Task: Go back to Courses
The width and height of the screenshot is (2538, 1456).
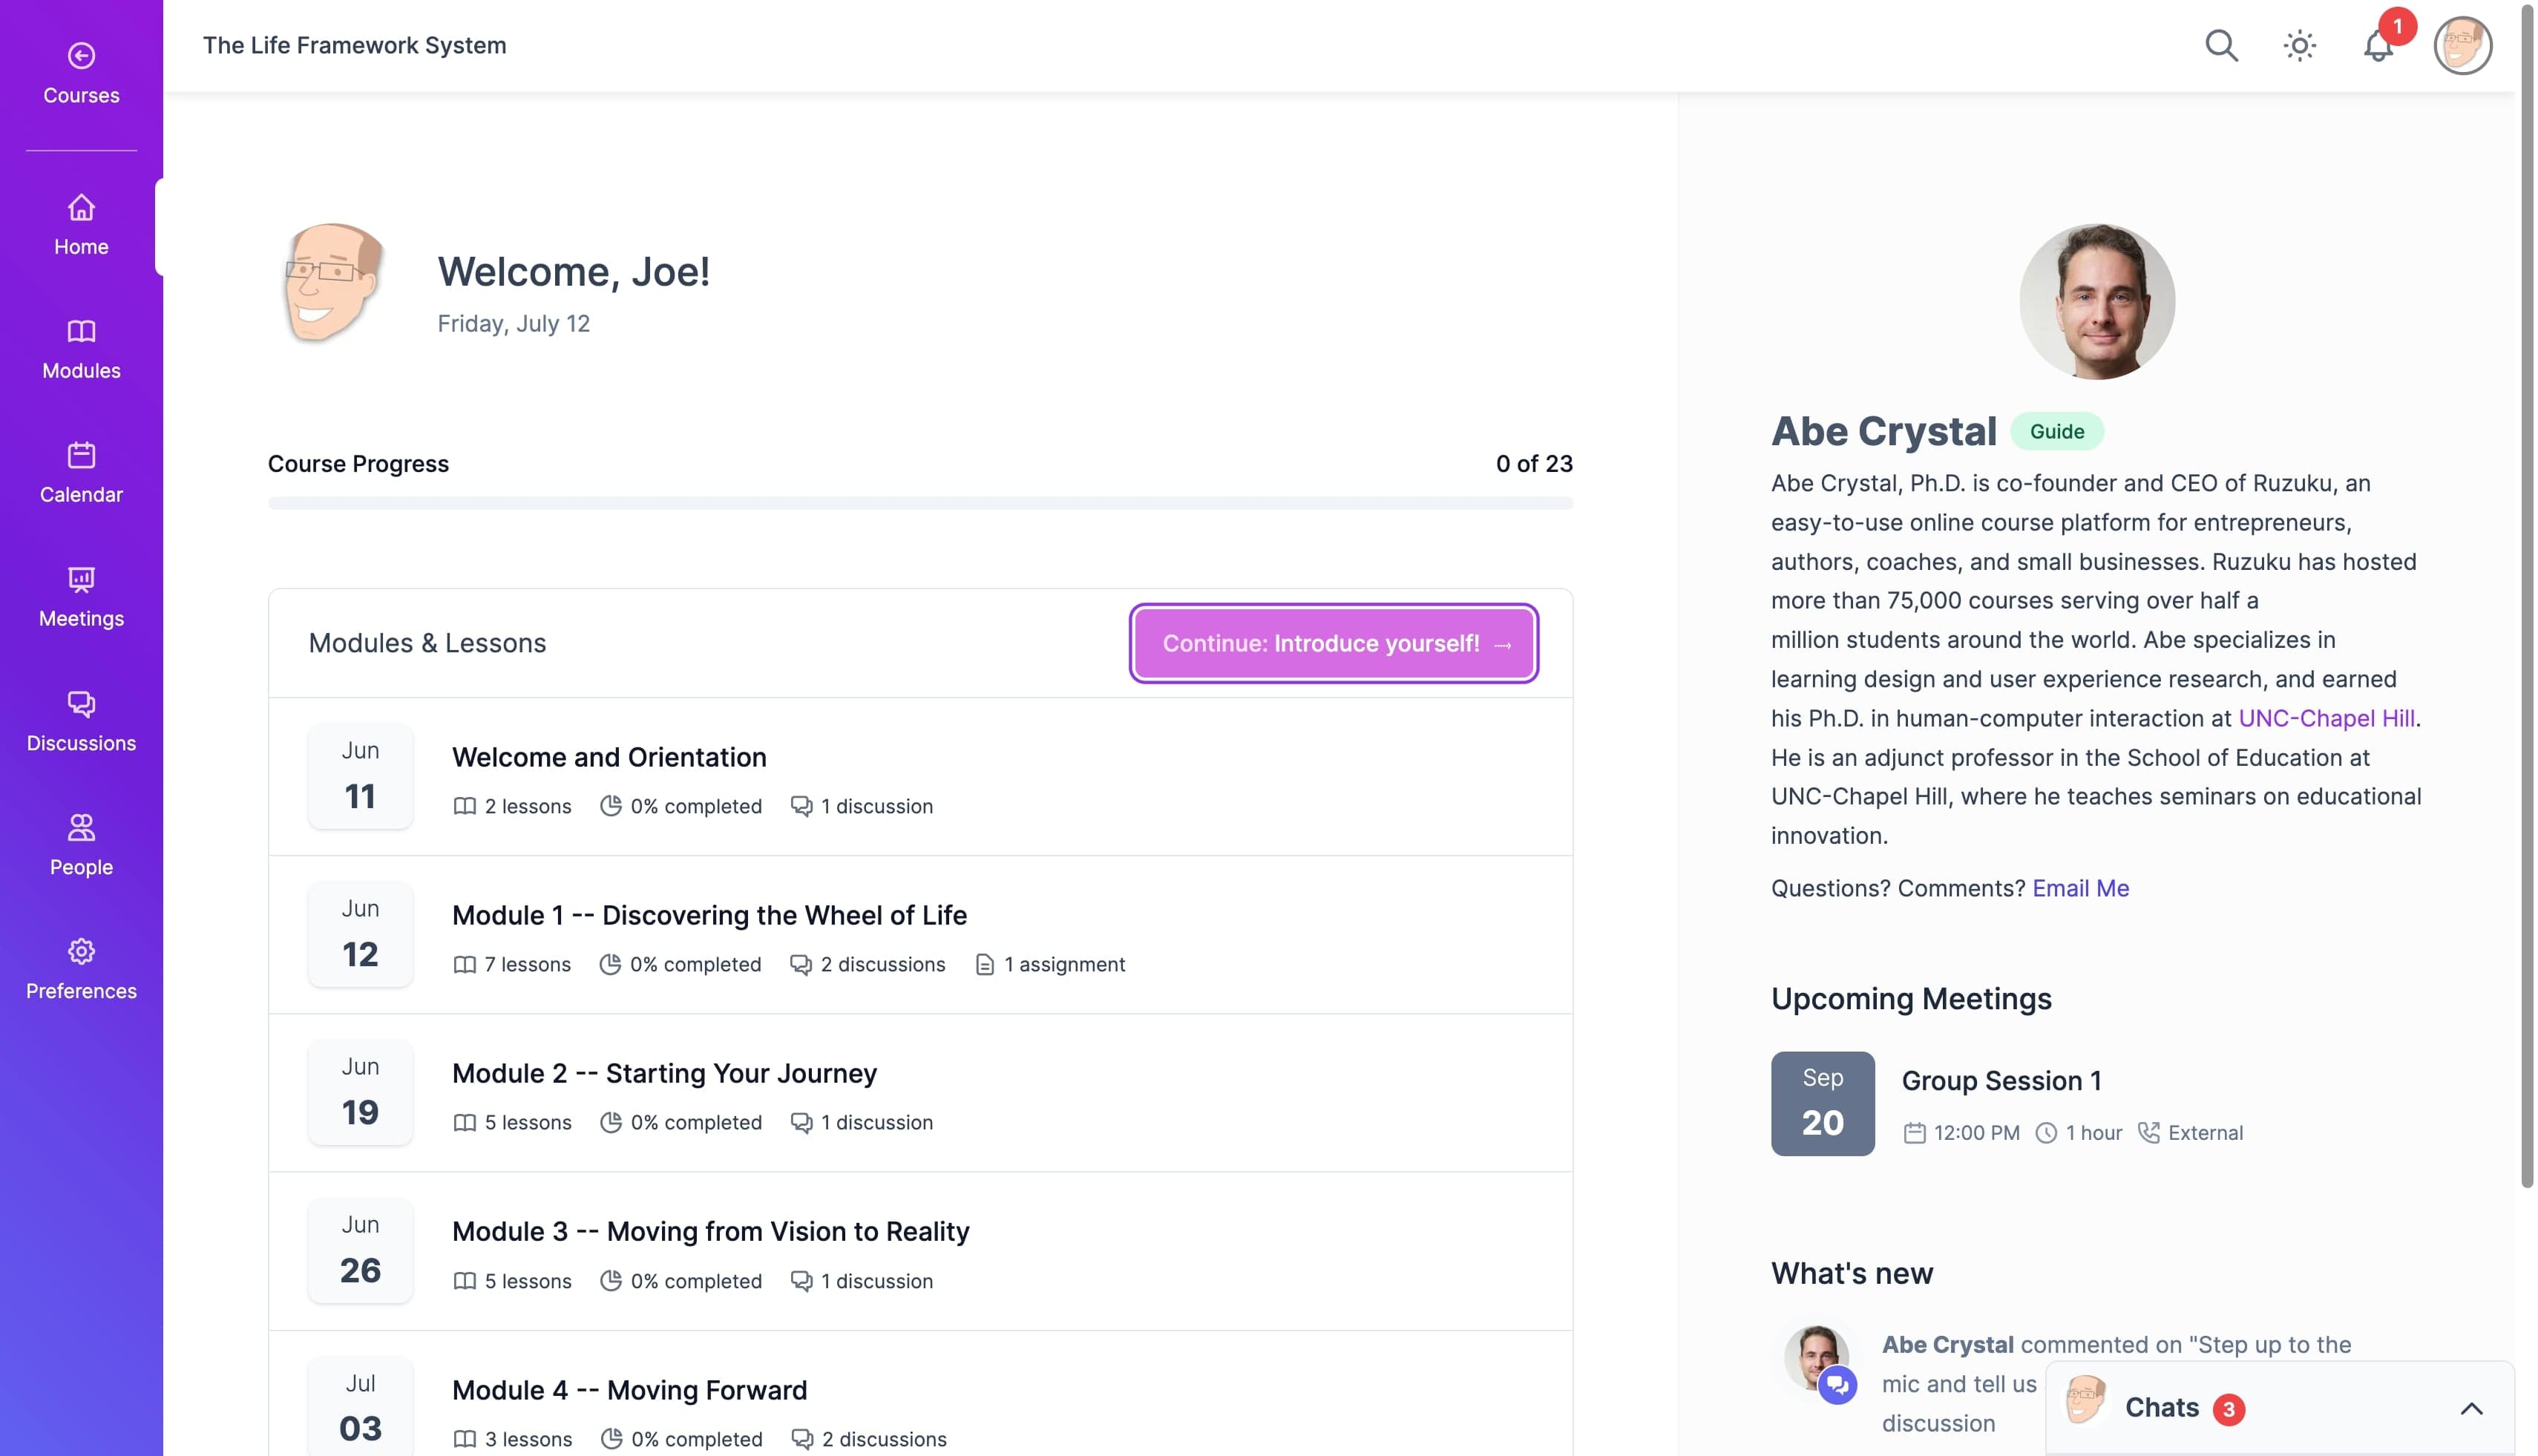Action: [x=81, y=73]
